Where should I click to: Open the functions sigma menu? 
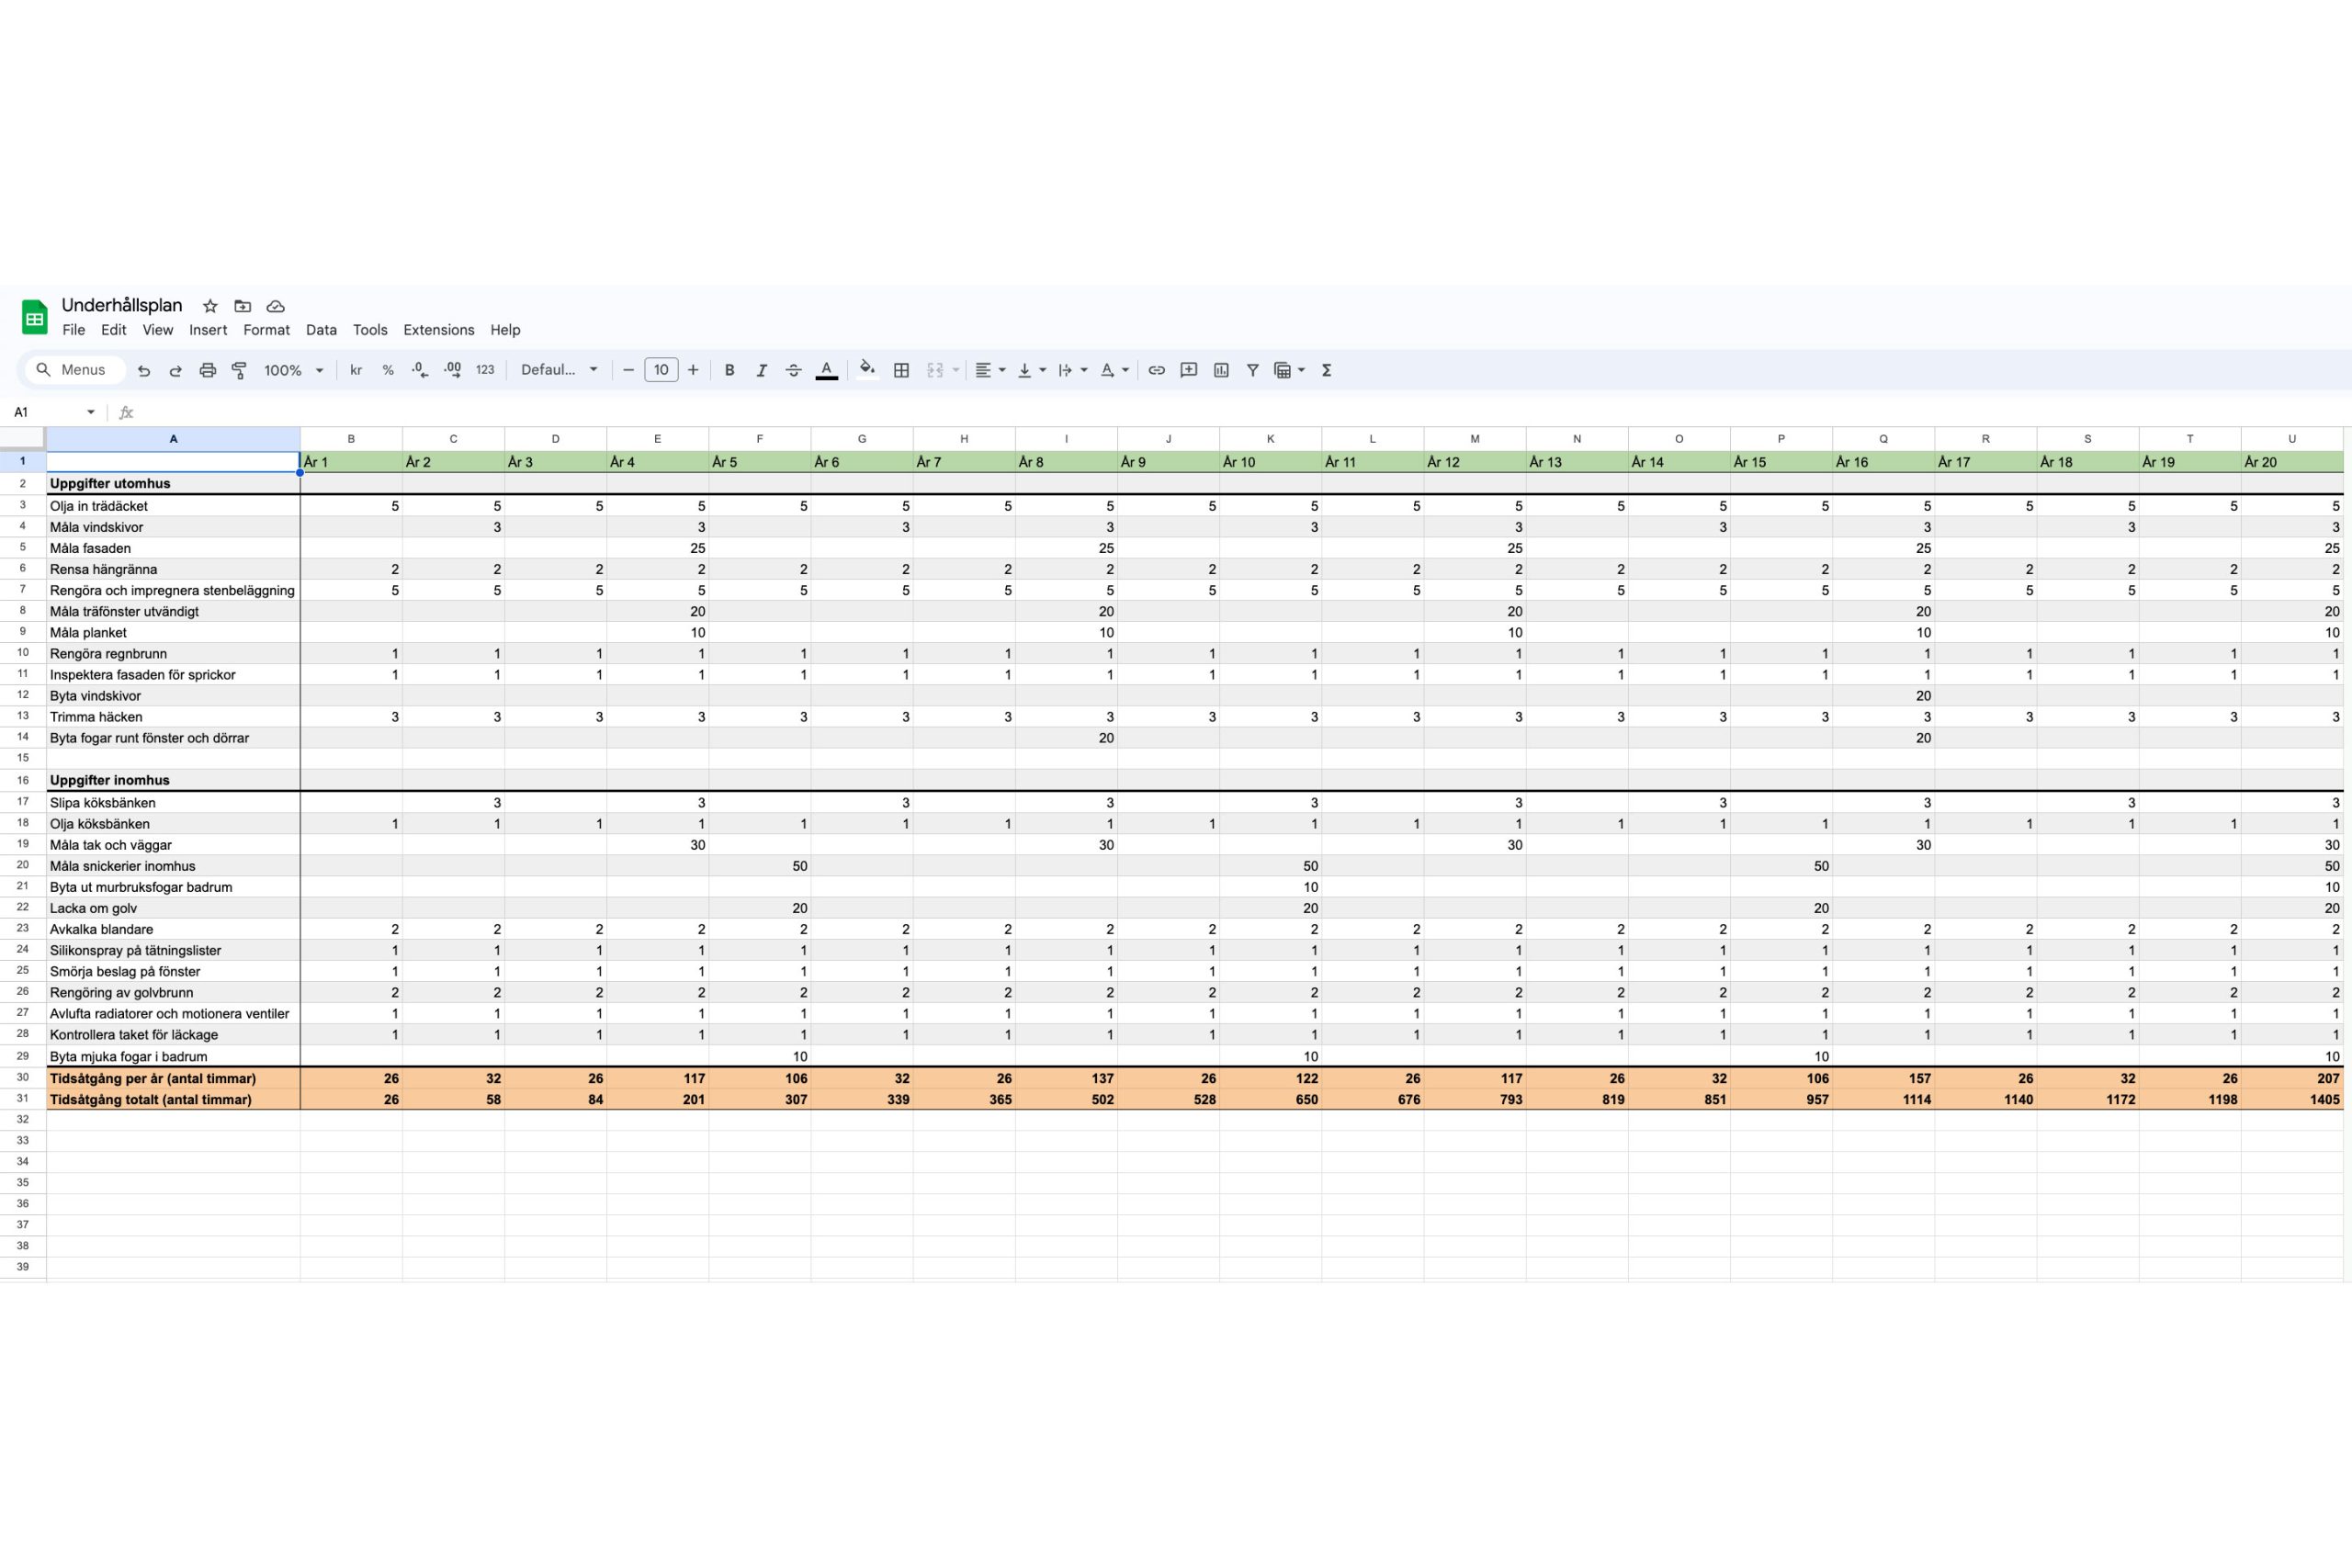pyautogui.click(x=1327, y=370)
